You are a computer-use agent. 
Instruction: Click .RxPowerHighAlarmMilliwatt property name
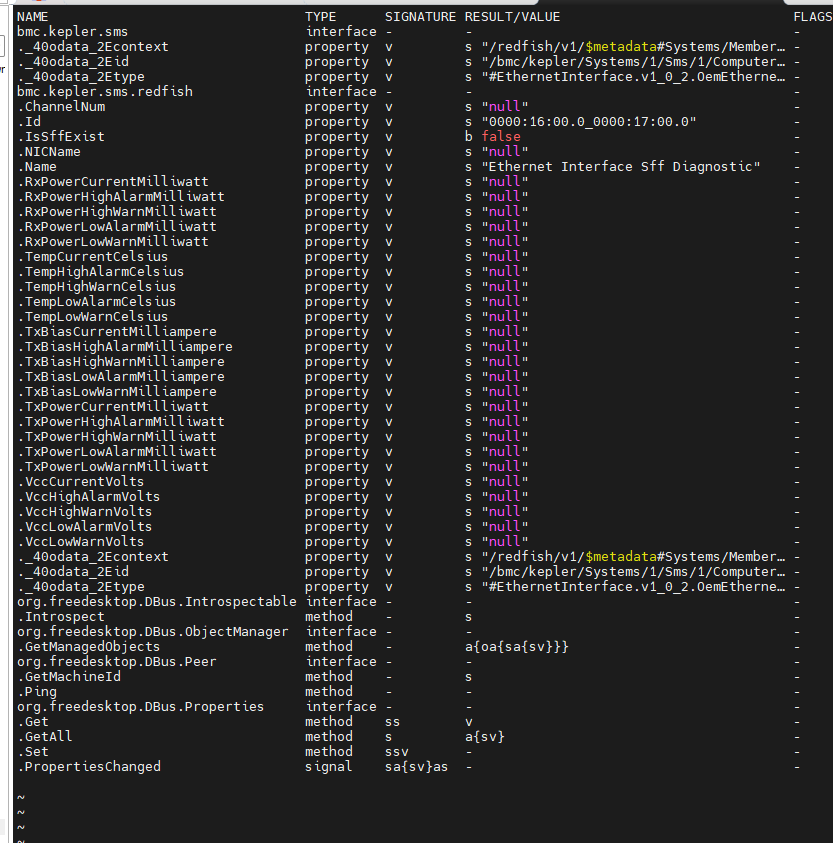coord(120,197)
